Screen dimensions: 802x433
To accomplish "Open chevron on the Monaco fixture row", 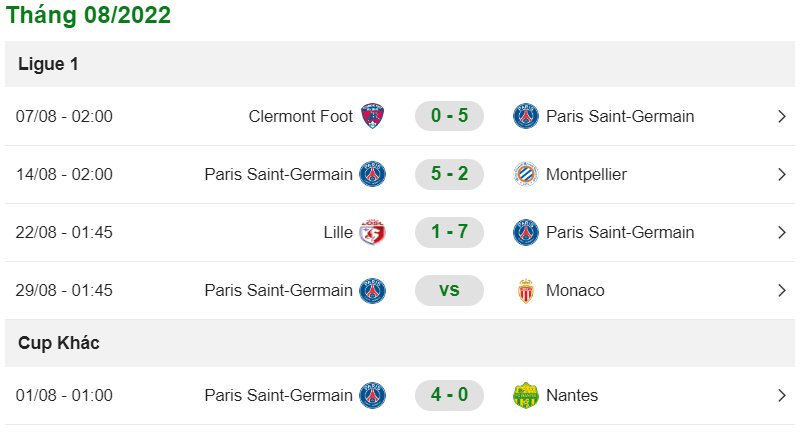I will click(x=782, y=291).
